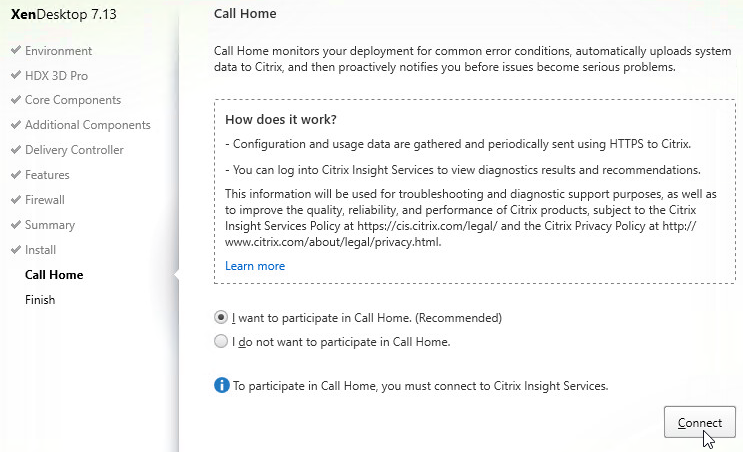Image resolution: width=743 pixels, height=452 pixels.
Task: Go to the Finish step
Action: click(x=40, y=300)
